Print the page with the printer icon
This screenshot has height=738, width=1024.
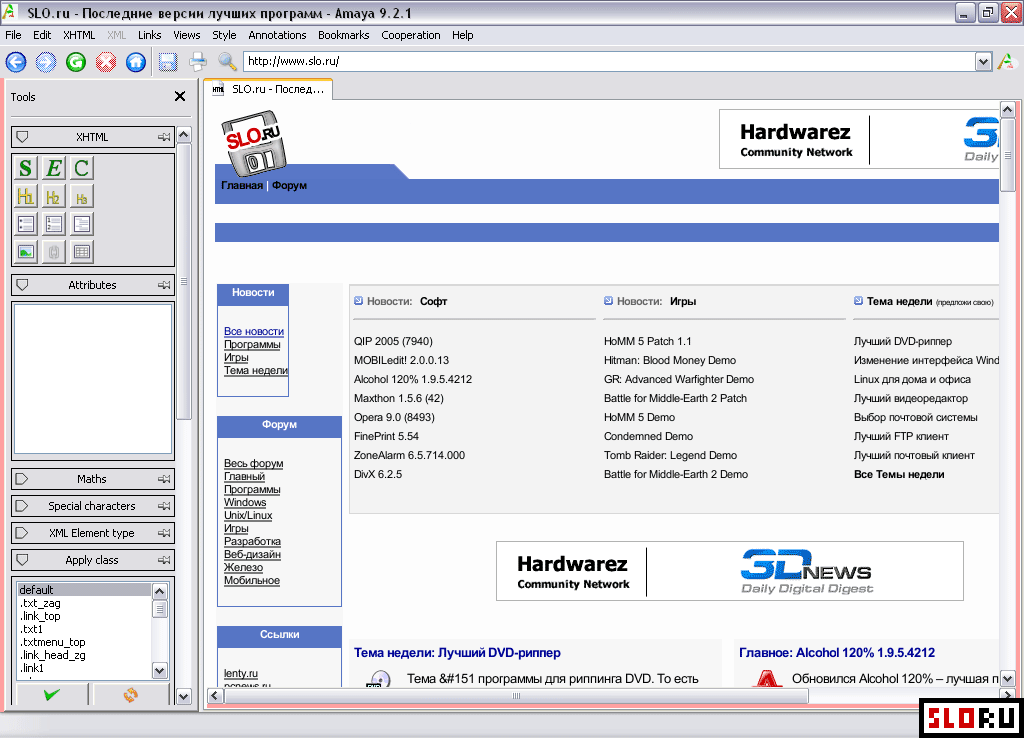(x=198, y=62)
